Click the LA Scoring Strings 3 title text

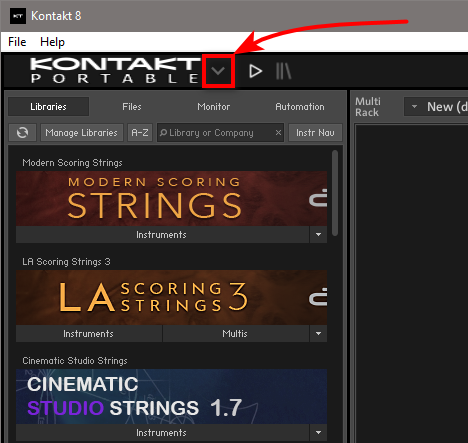point(66,262)
